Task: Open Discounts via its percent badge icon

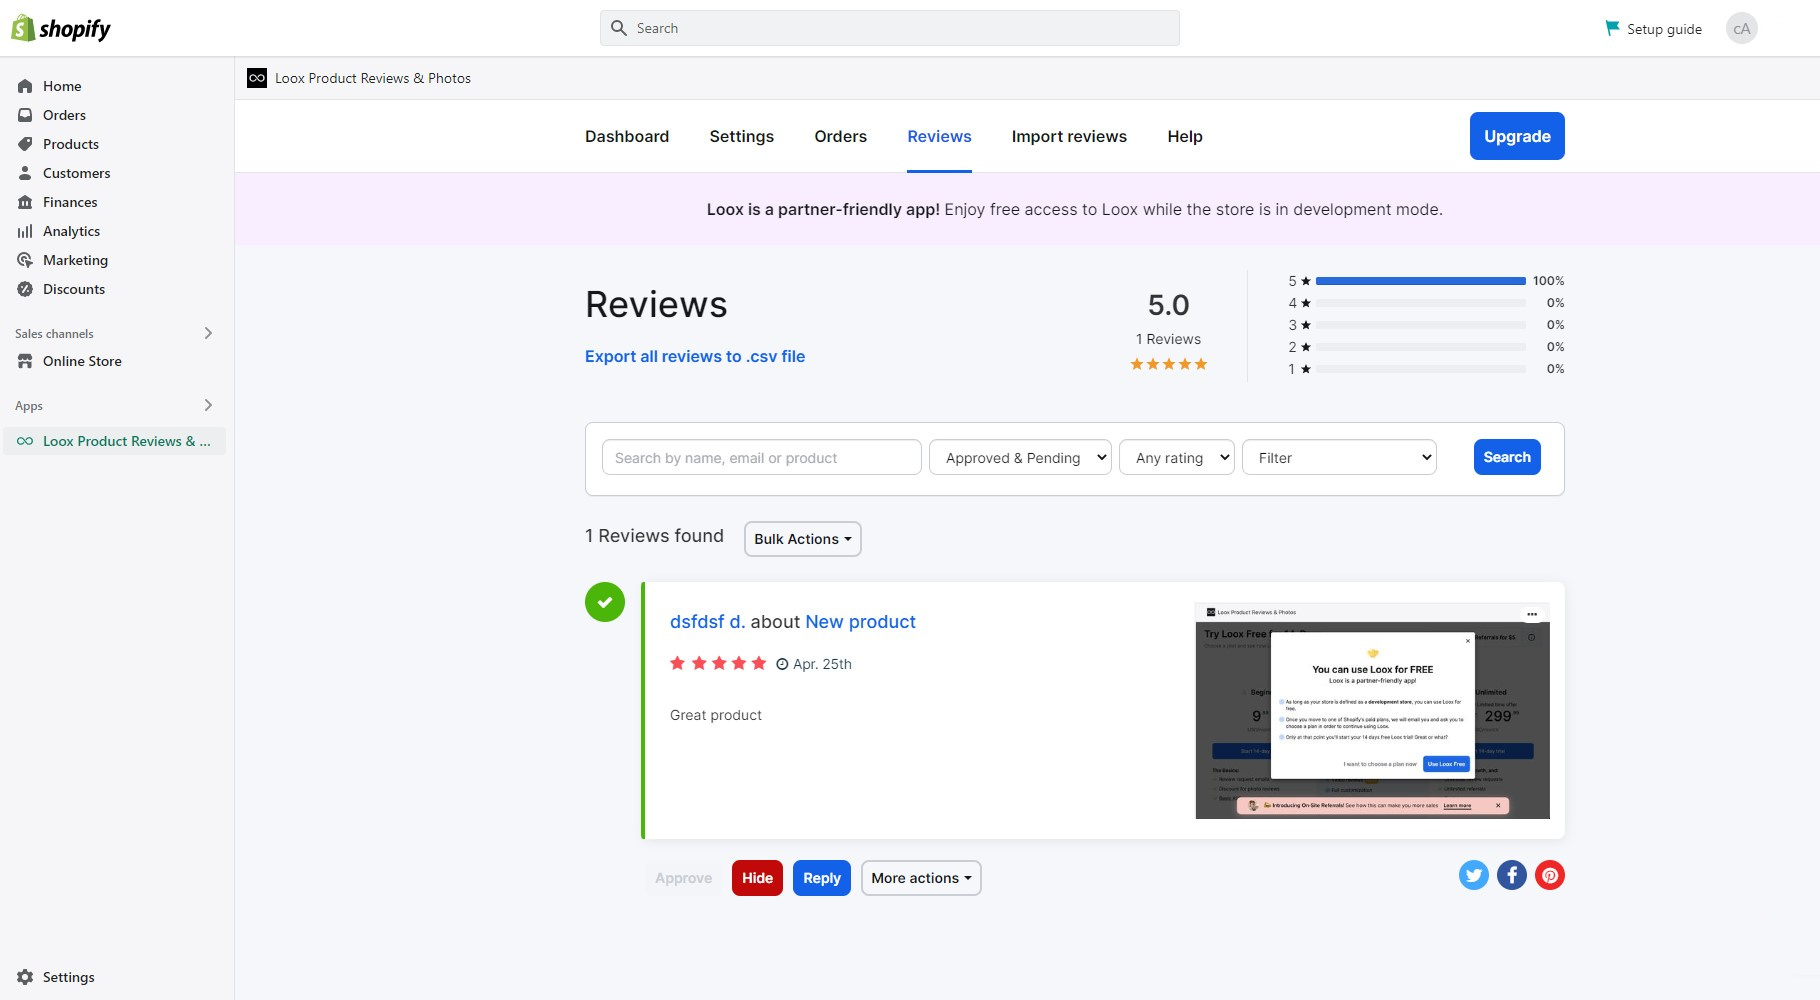Action: coord(25,289)
